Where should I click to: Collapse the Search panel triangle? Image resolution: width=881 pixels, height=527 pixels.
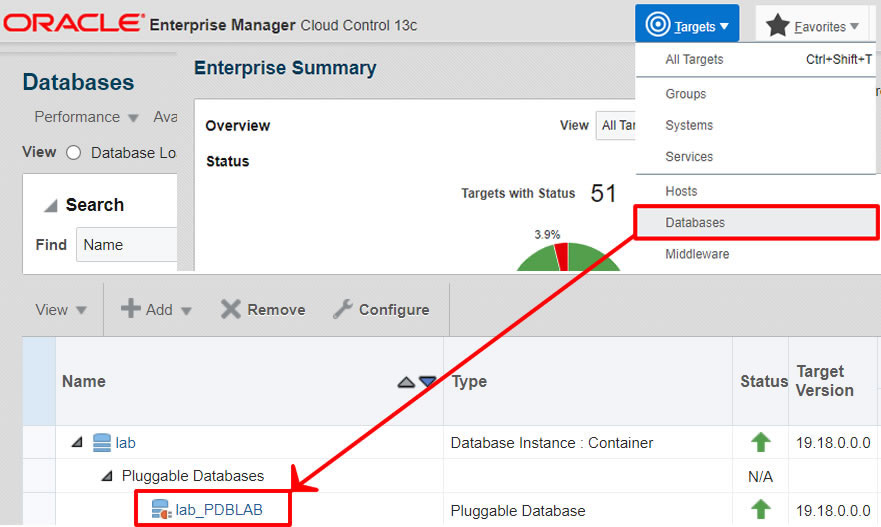(x=51, y=206)
